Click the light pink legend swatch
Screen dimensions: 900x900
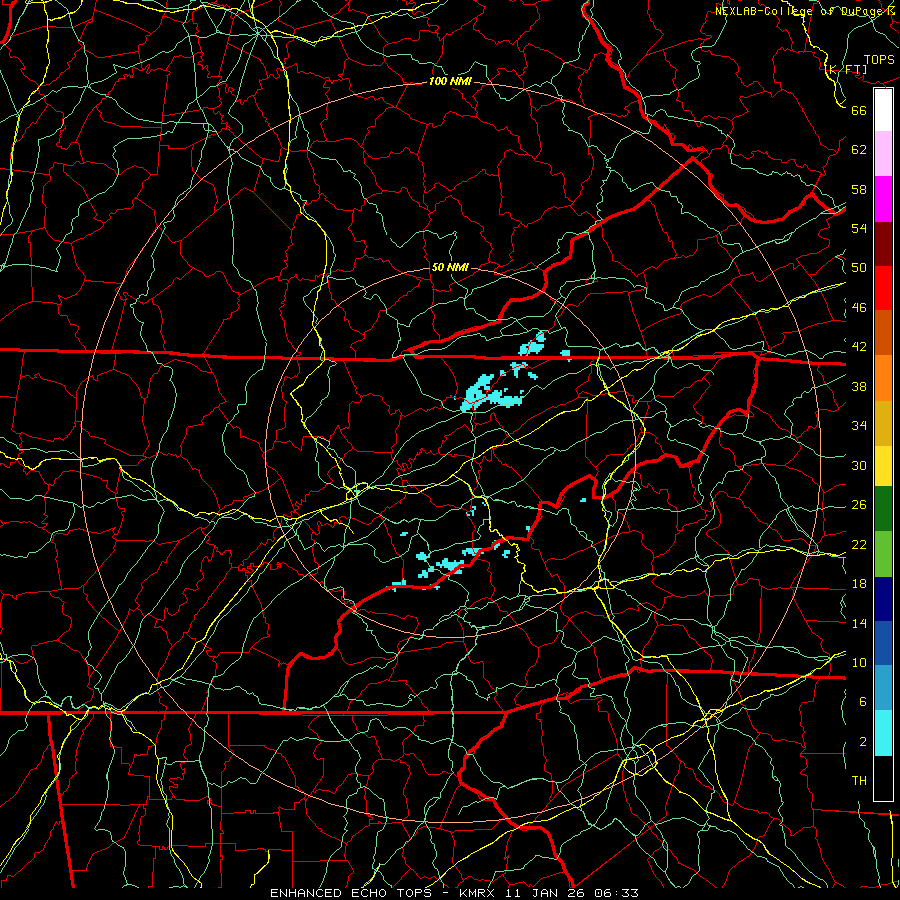[x=883, y=154]
